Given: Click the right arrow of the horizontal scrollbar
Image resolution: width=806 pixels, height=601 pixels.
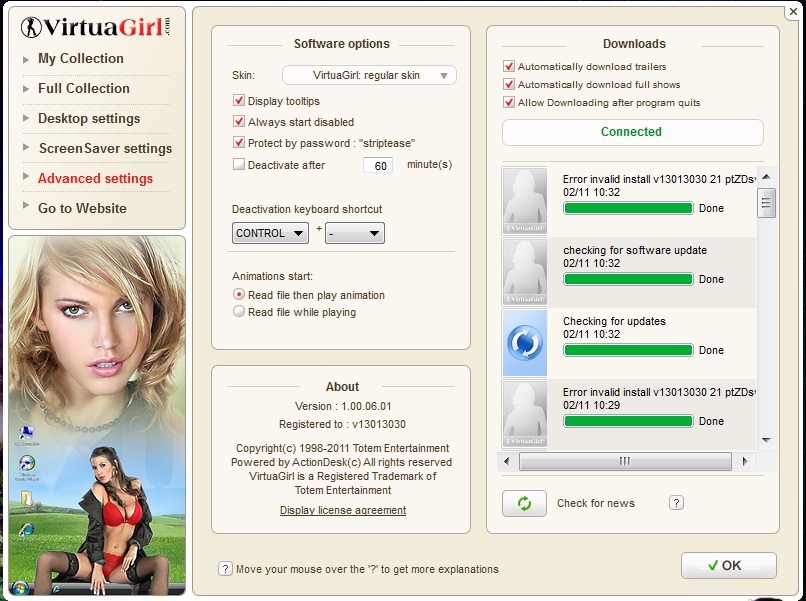Looking at the screenshot, I should (741, 461).
